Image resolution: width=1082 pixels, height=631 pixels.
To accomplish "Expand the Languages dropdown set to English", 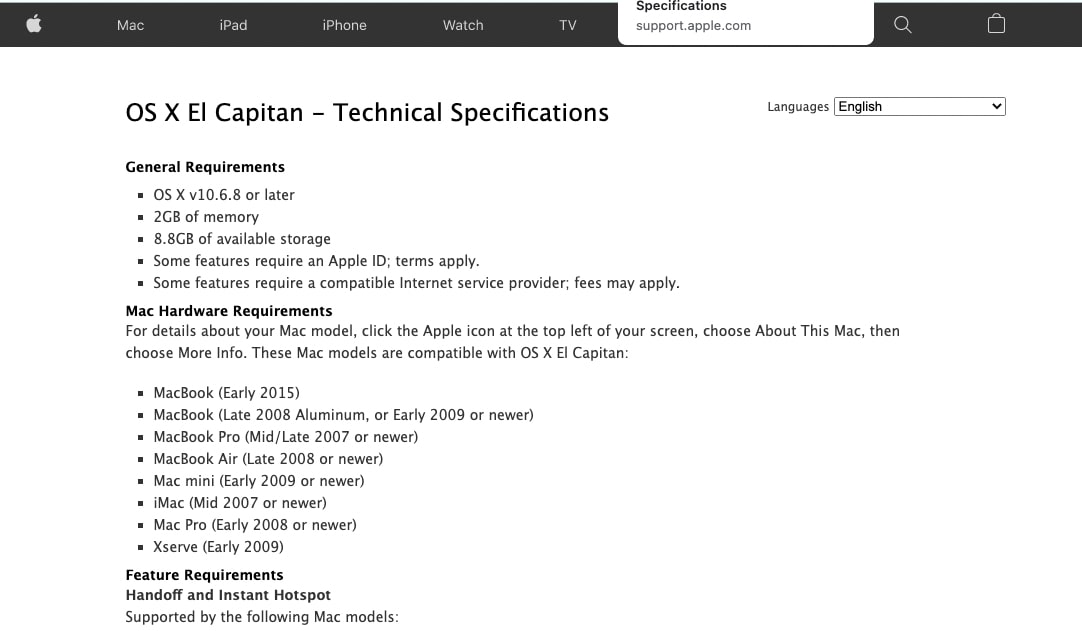I will [919, 106].
